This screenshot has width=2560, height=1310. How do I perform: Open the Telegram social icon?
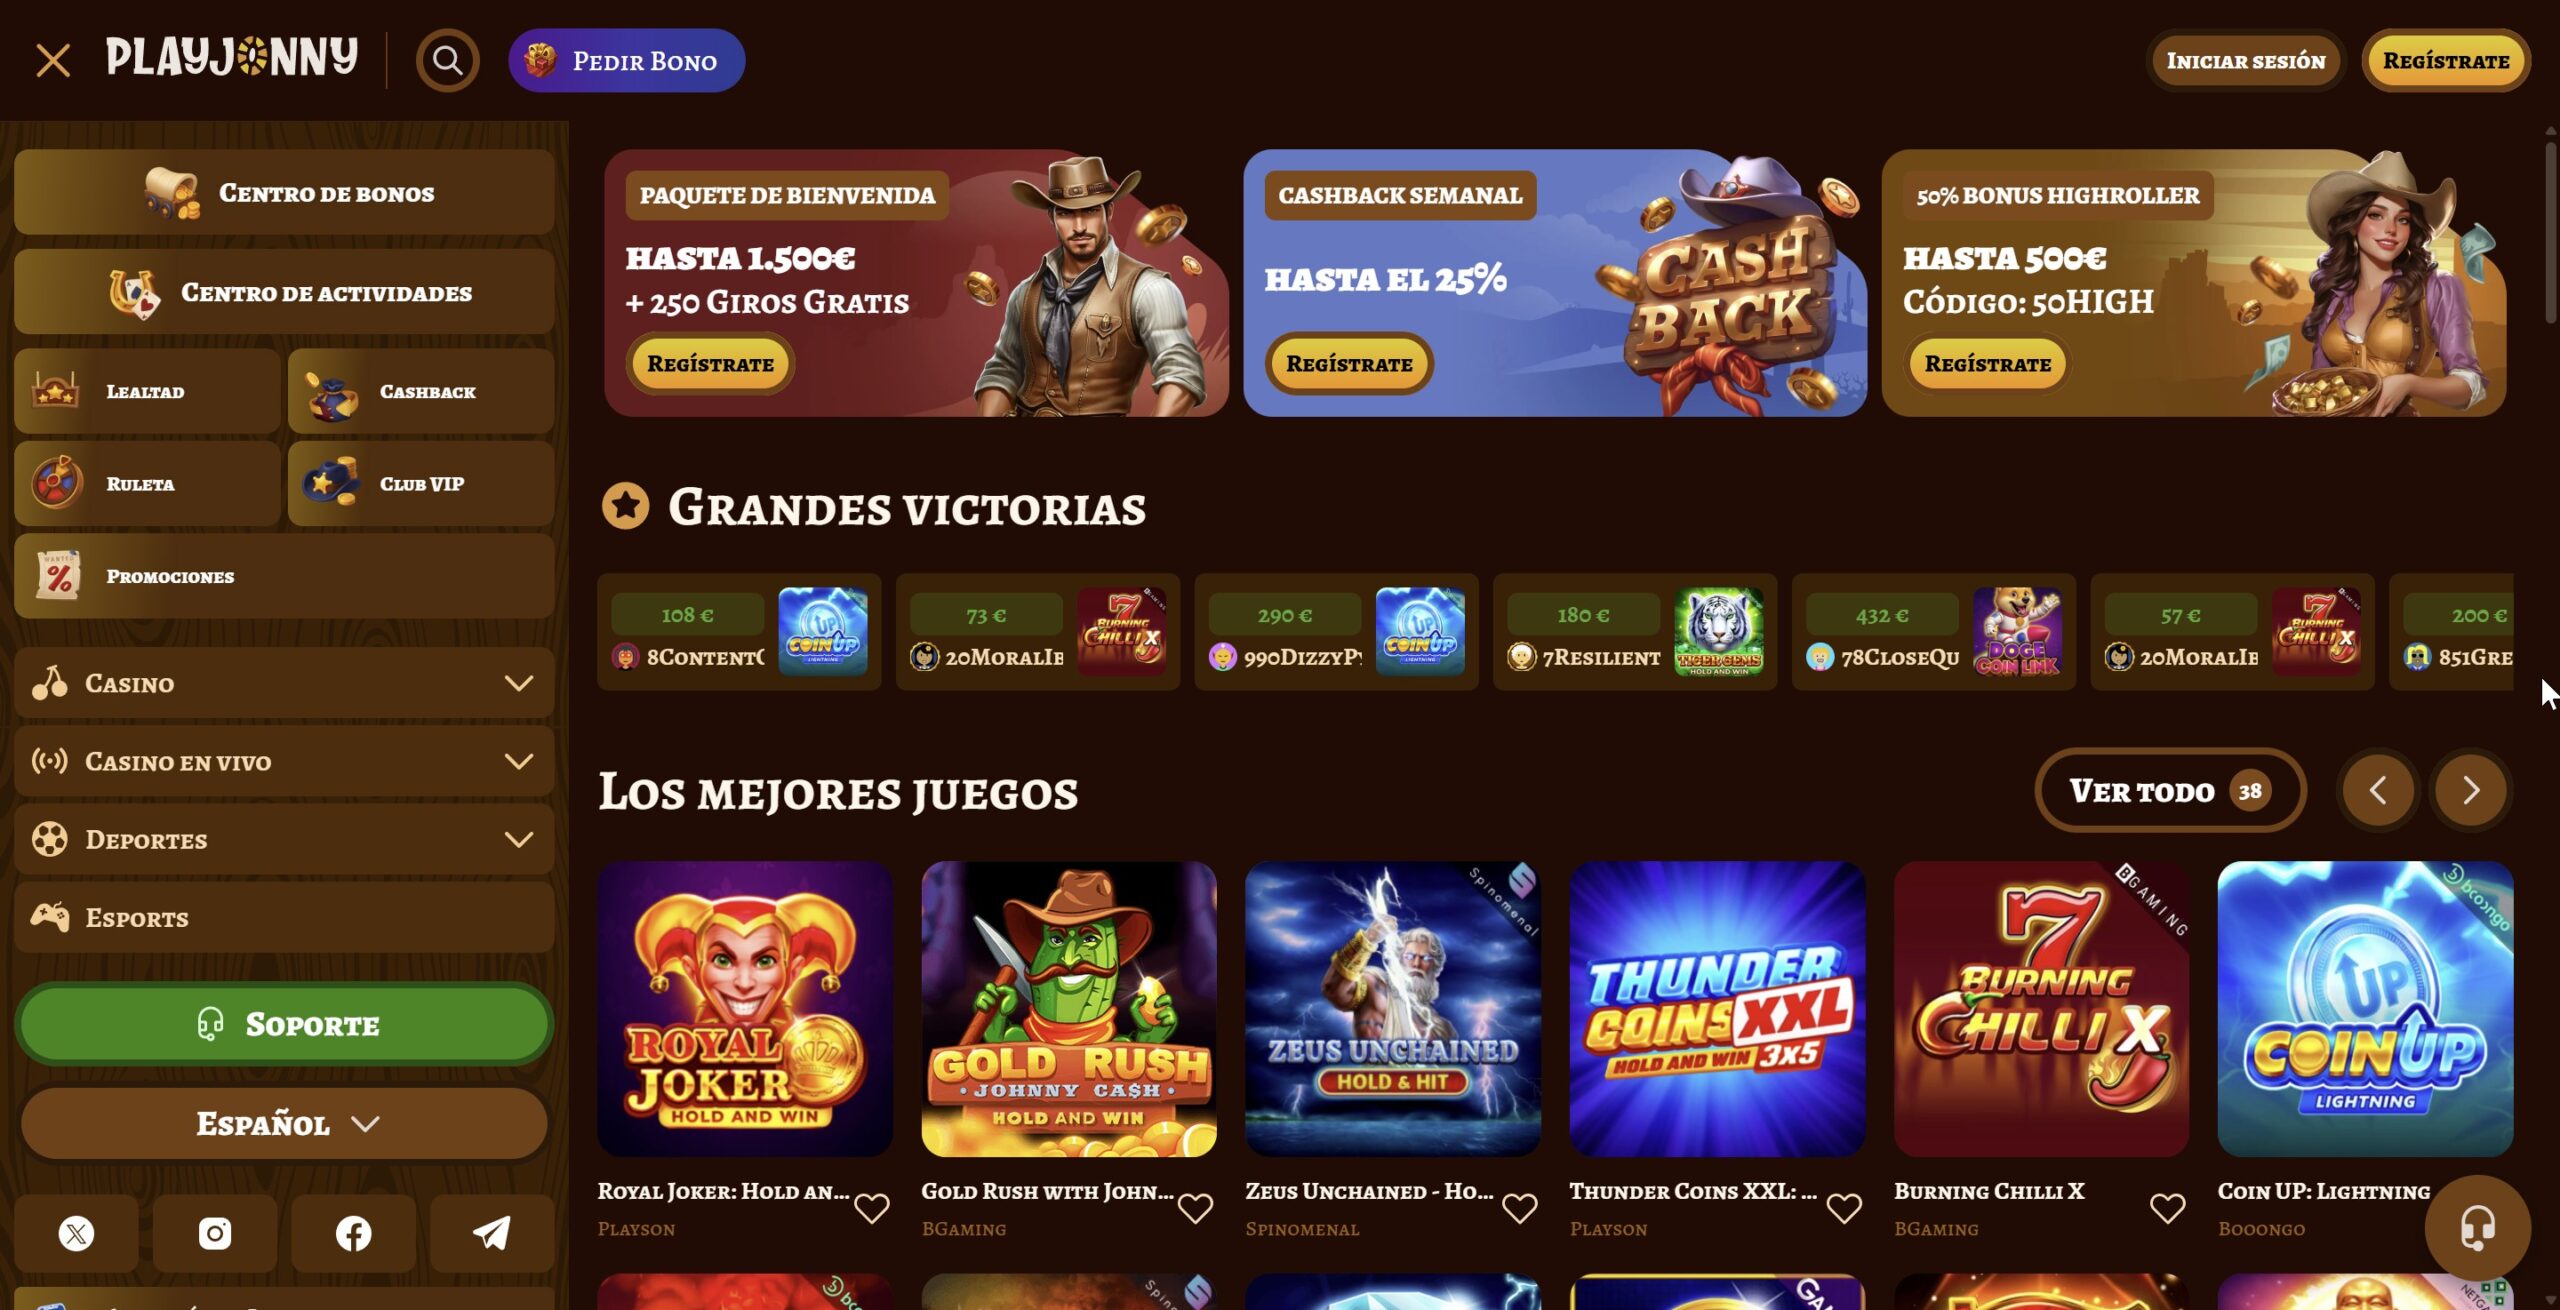pos(492,1233)
